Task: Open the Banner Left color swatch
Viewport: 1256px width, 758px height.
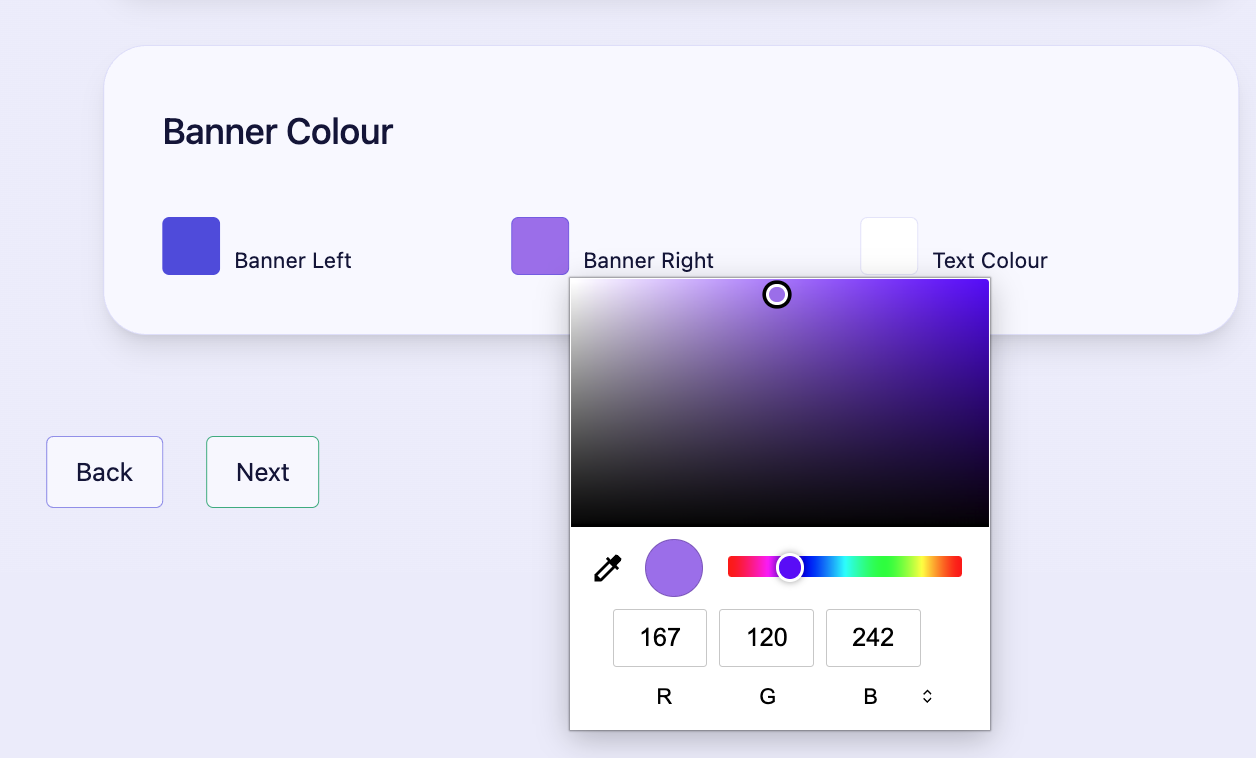Action: click(x=190, y=245)
